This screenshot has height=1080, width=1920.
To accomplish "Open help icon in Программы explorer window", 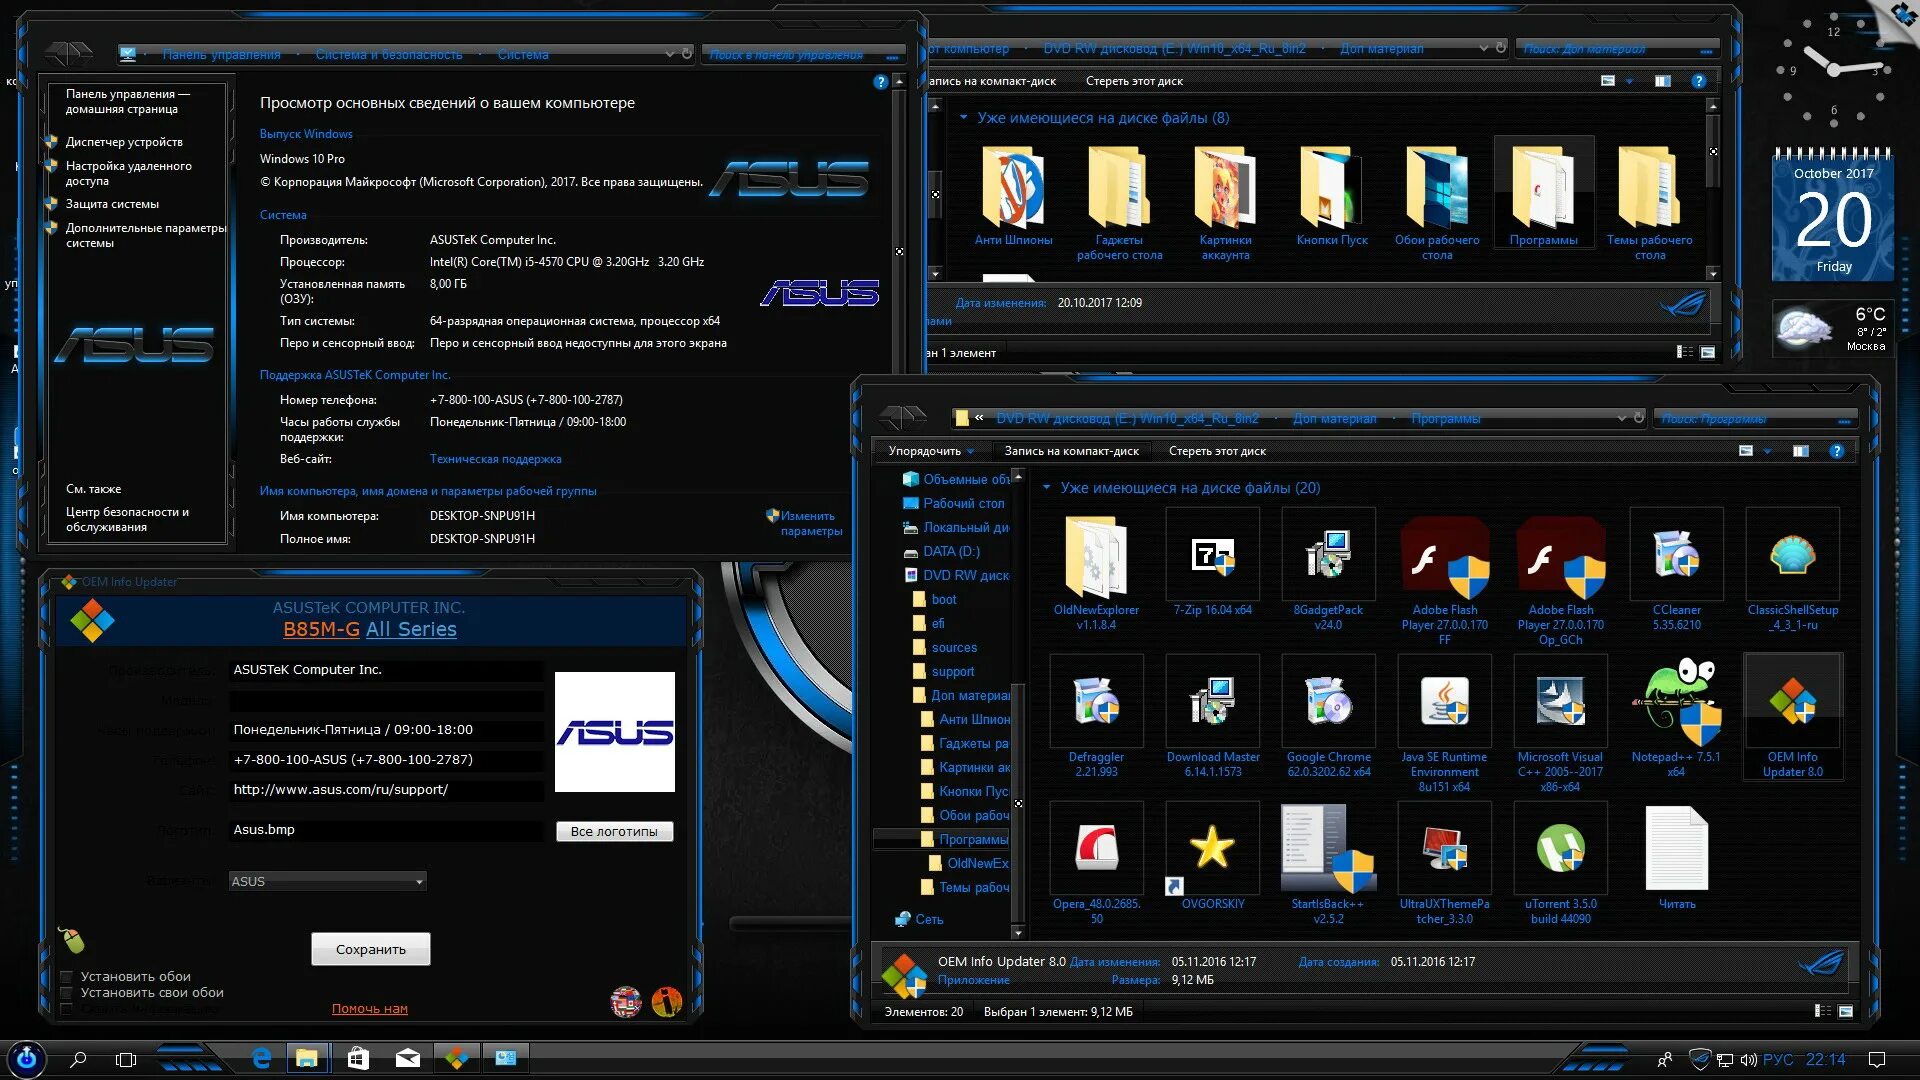I will point(1836,451).
